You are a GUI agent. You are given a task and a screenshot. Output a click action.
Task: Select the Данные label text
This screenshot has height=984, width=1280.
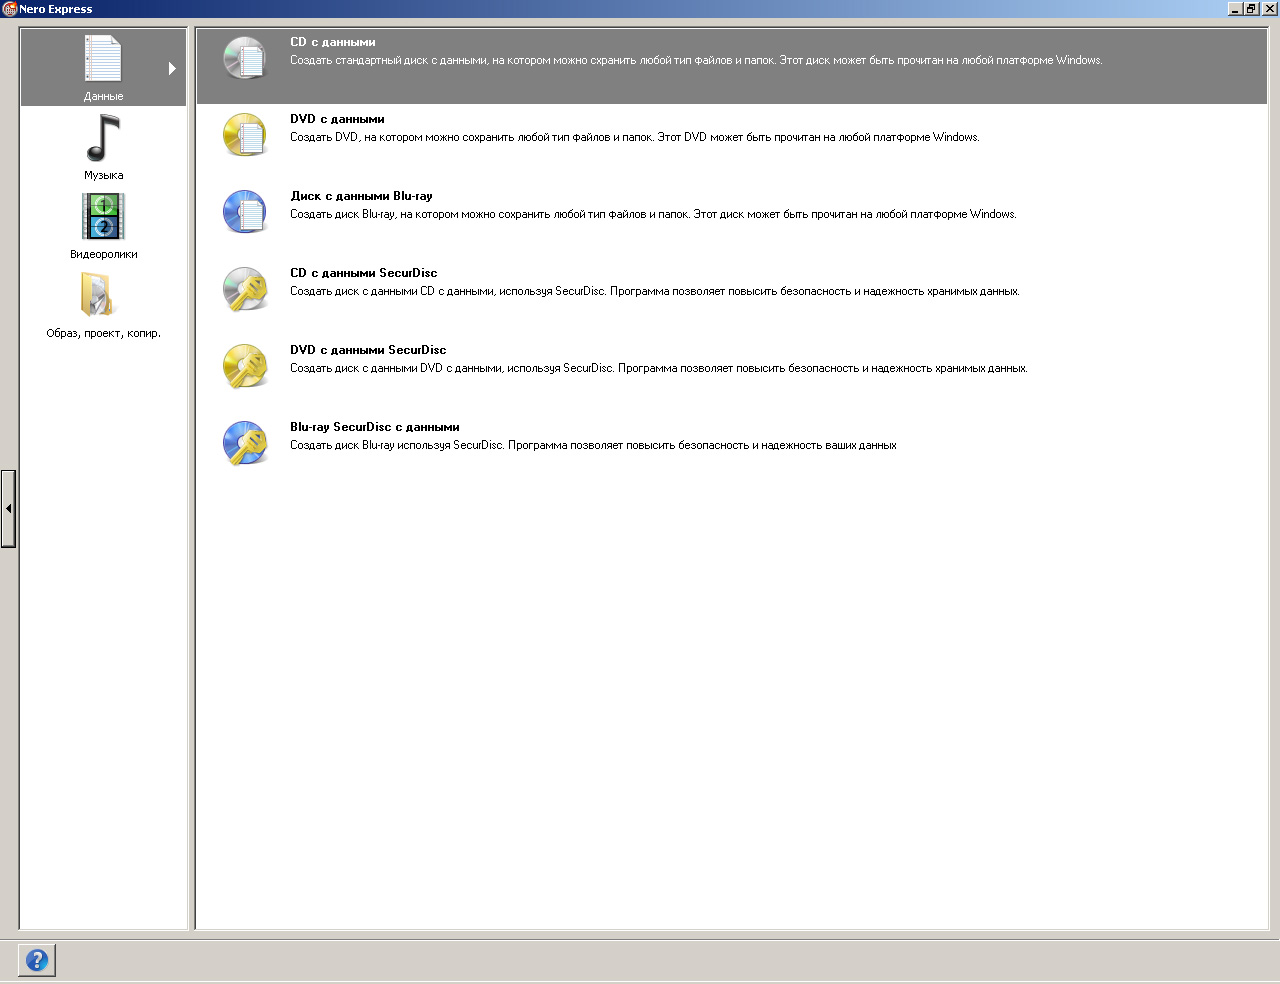tap(104, 96)
